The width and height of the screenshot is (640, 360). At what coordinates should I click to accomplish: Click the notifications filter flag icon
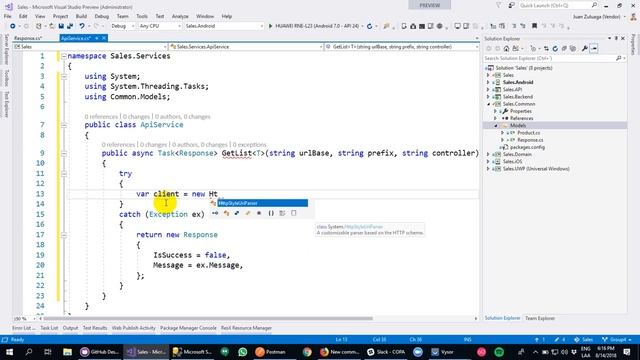click(x=499, y=5)
